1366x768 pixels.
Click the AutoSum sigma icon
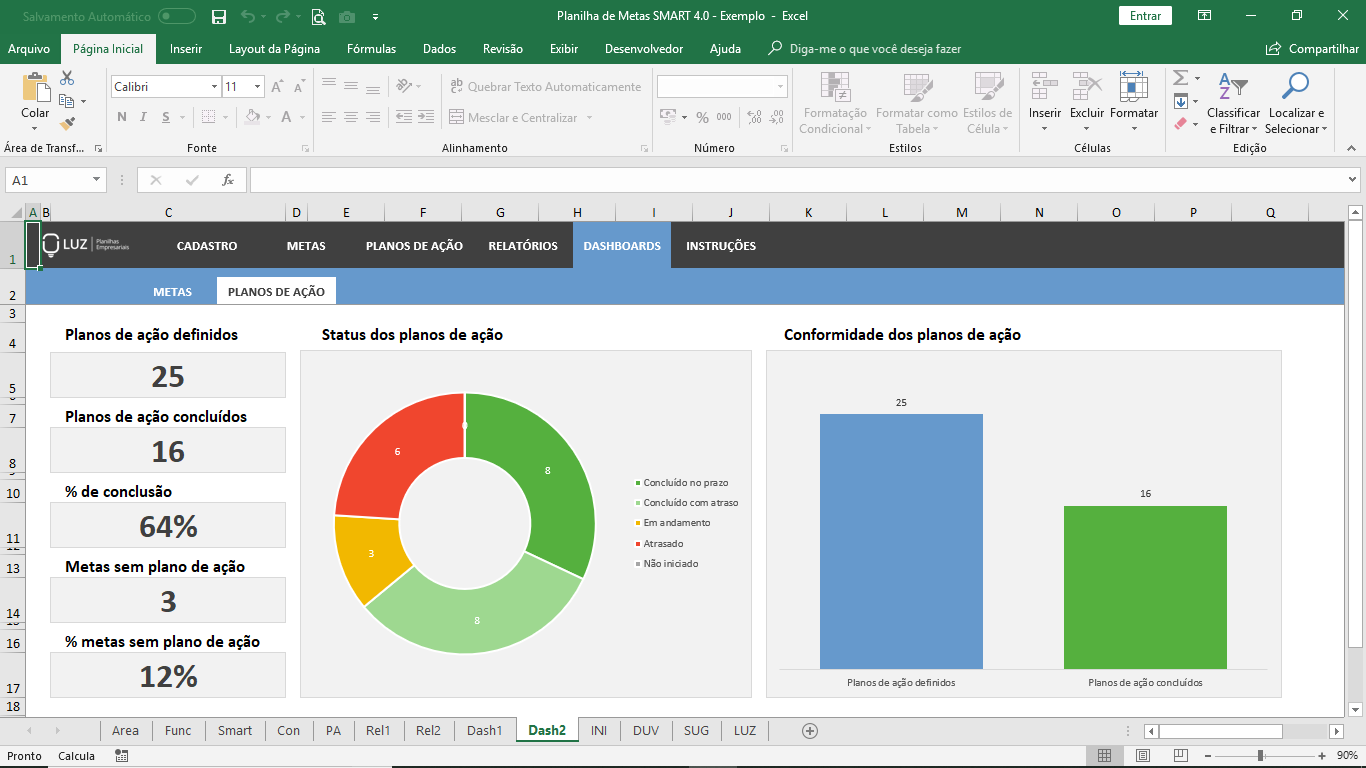tap(1180, 78)
